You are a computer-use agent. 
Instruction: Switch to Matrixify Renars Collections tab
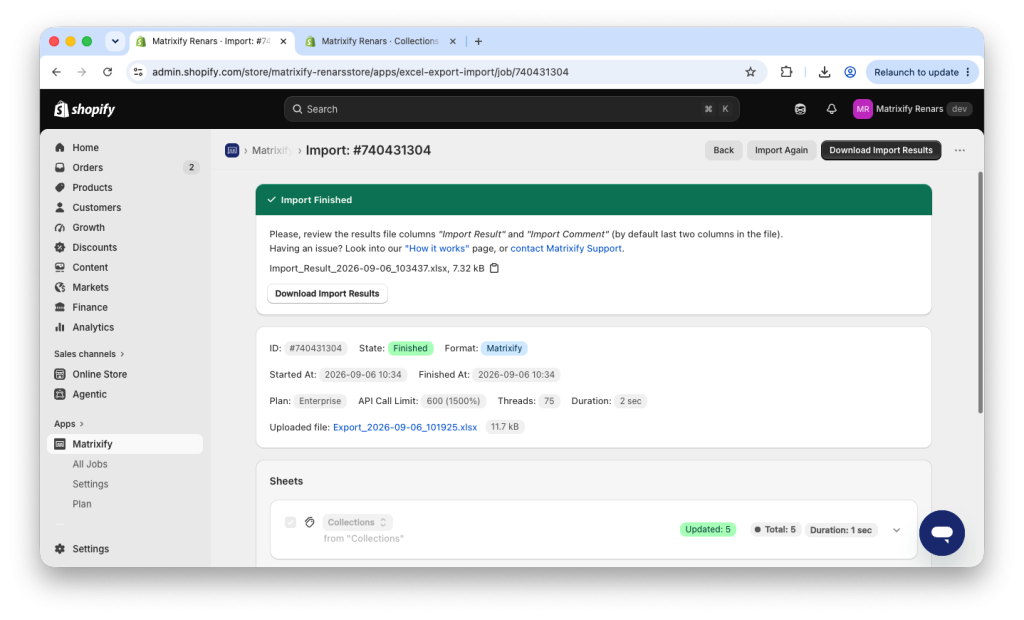(381, 41)
